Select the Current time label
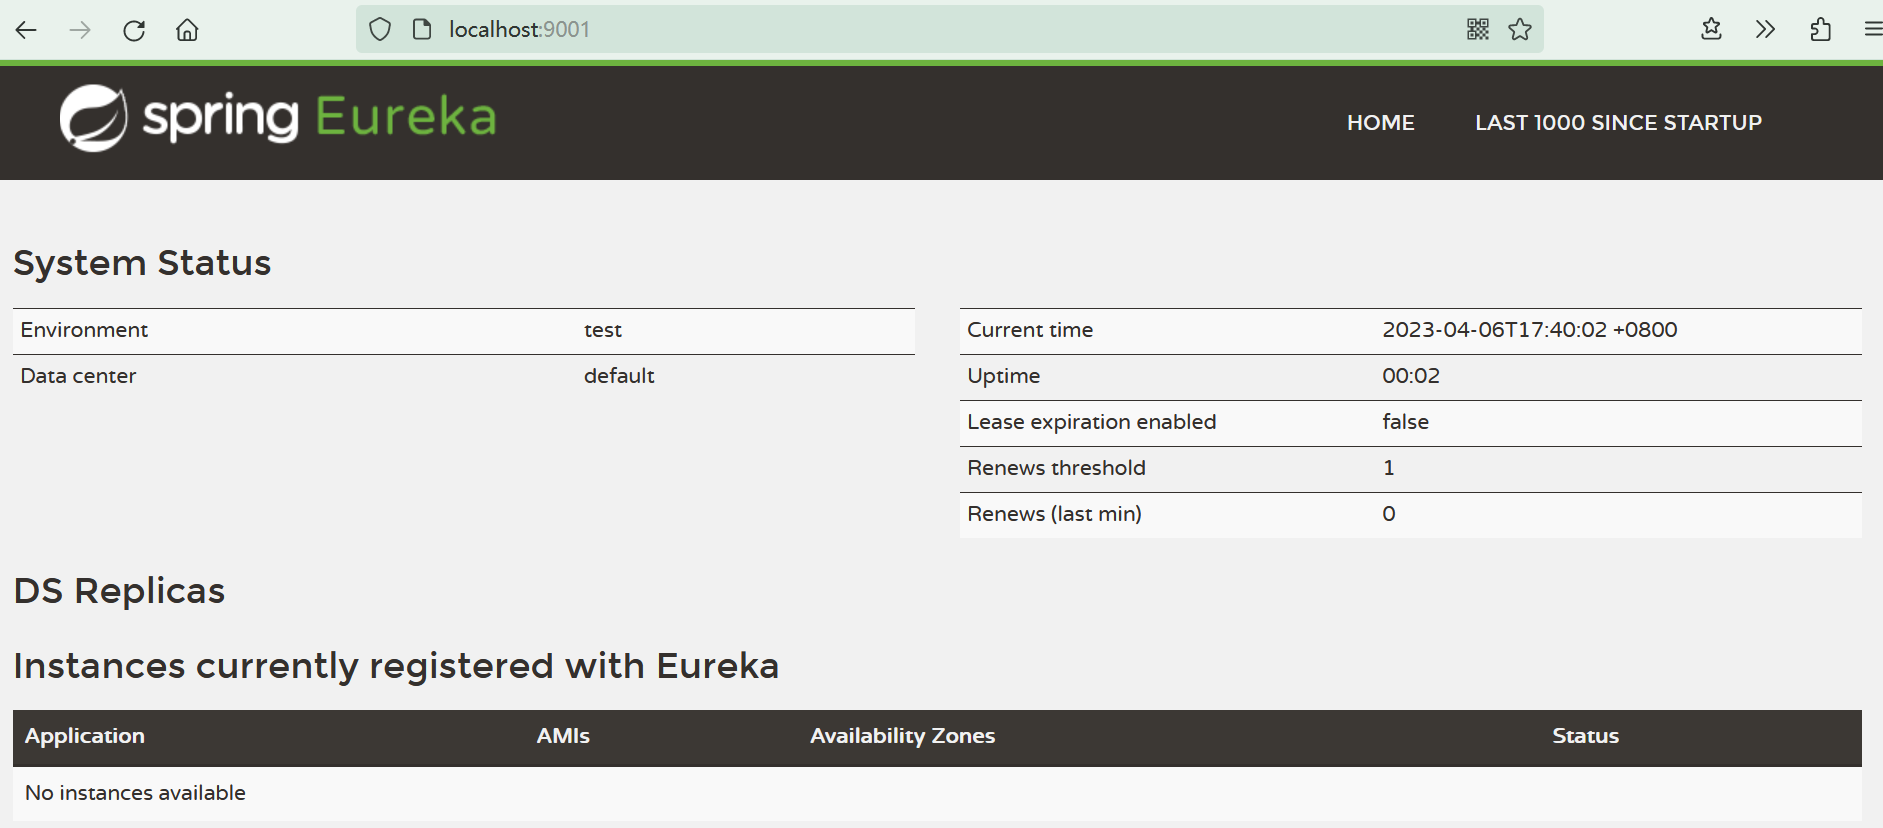Image resolution: width=1883 pixels, height=828 pixels. (1030, 330)
